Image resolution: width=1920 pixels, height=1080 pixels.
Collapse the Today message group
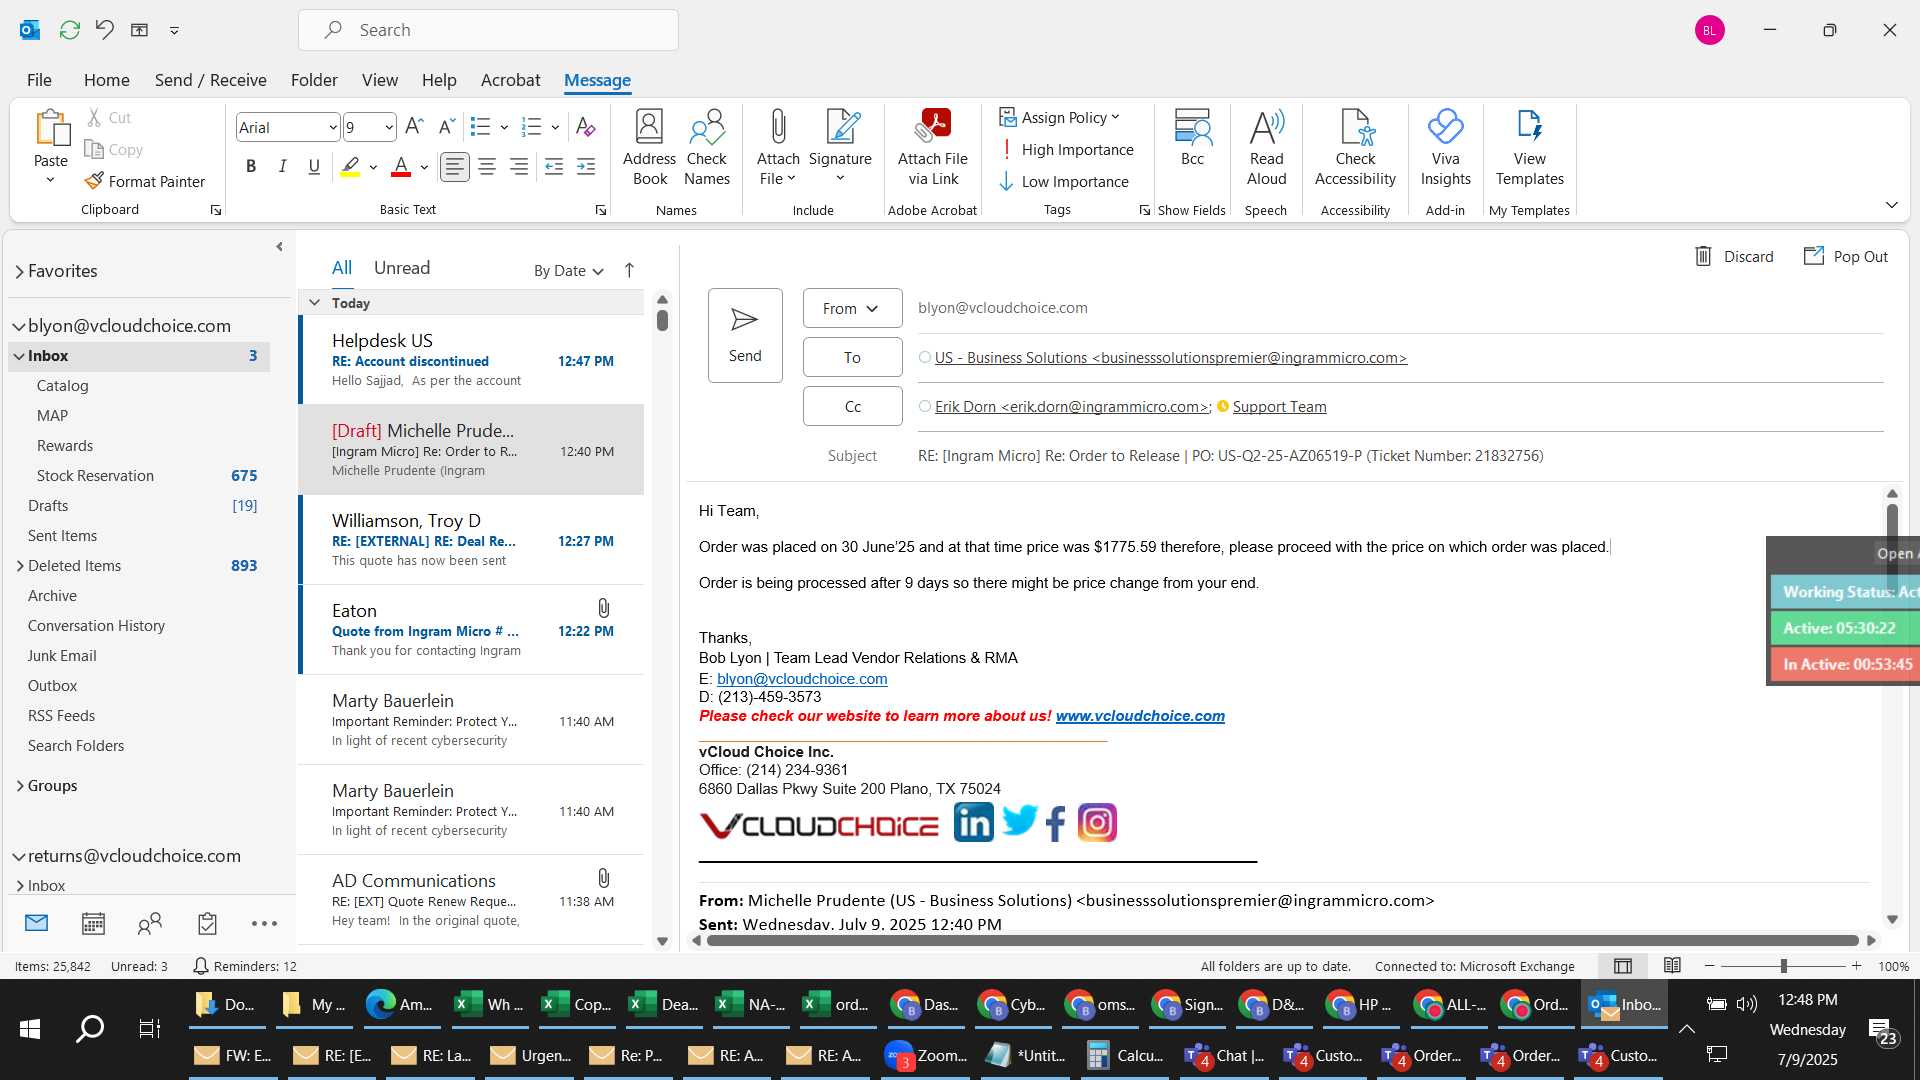(314, 302)
